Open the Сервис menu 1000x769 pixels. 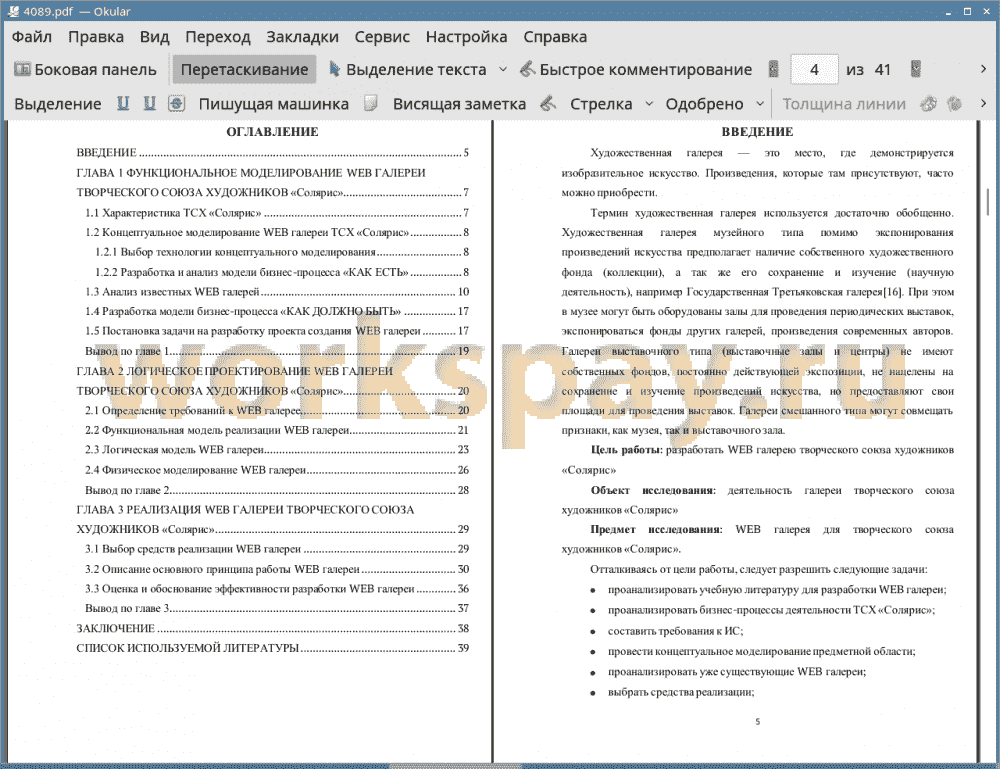click(382, 37)
